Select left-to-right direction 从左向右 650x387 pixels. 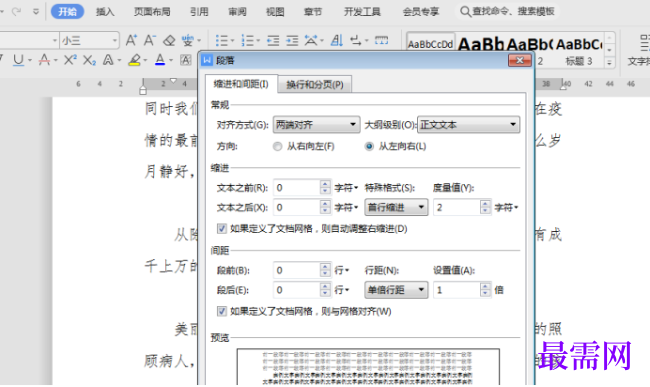pyautogui.click(x=369, y=146)
